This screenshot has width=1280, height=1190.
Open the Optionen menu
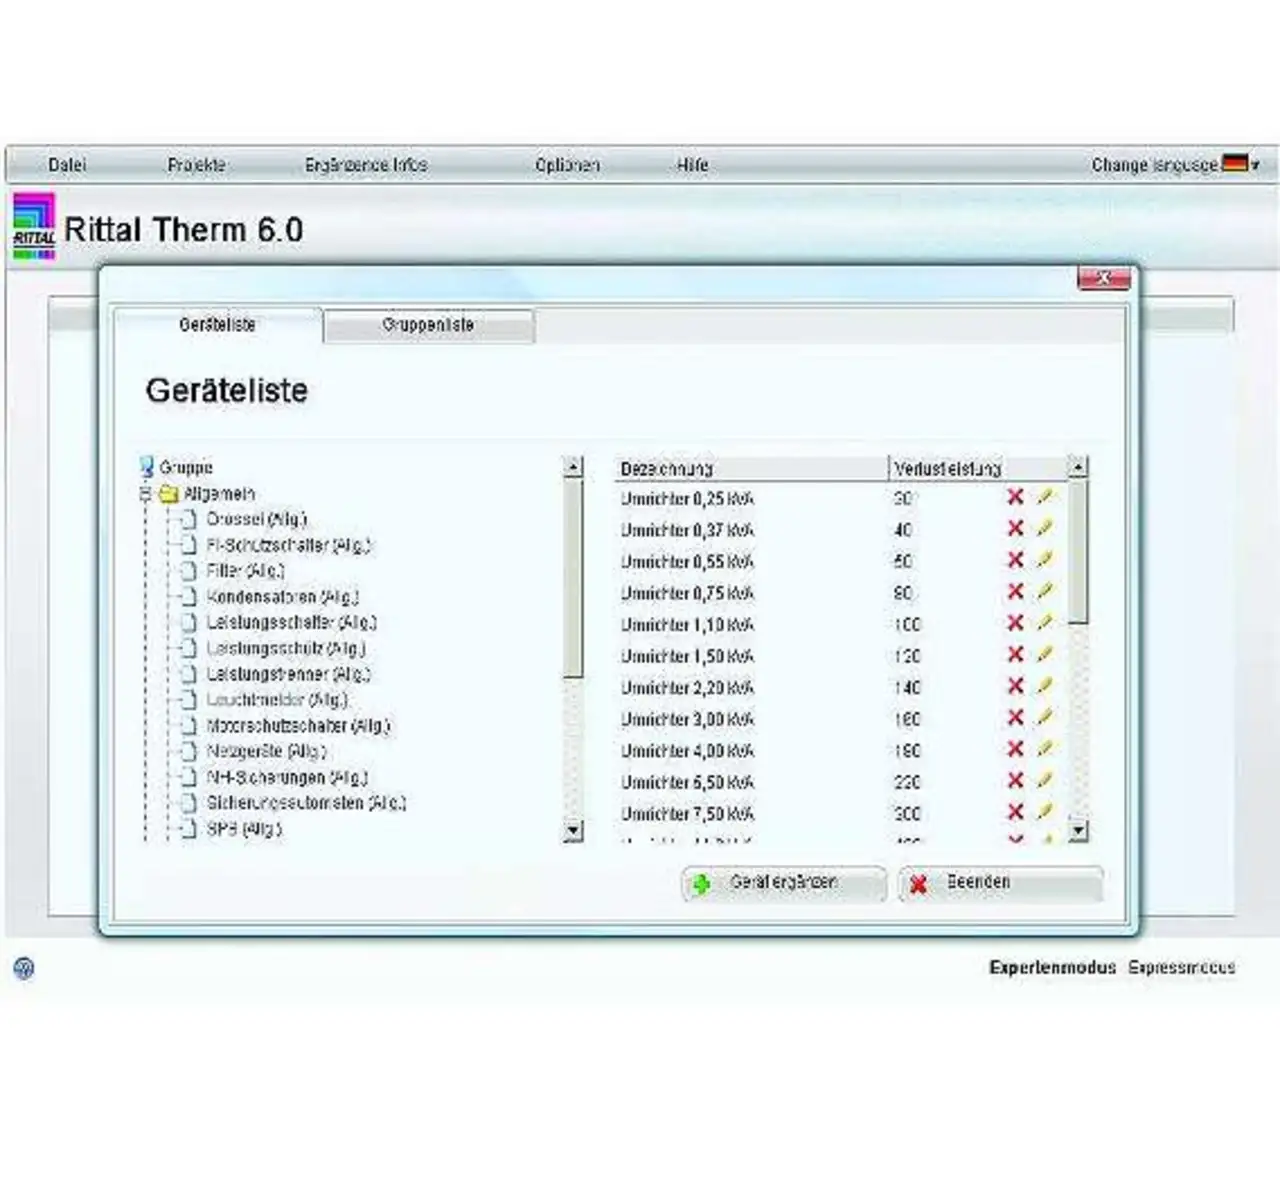[567, 165]
